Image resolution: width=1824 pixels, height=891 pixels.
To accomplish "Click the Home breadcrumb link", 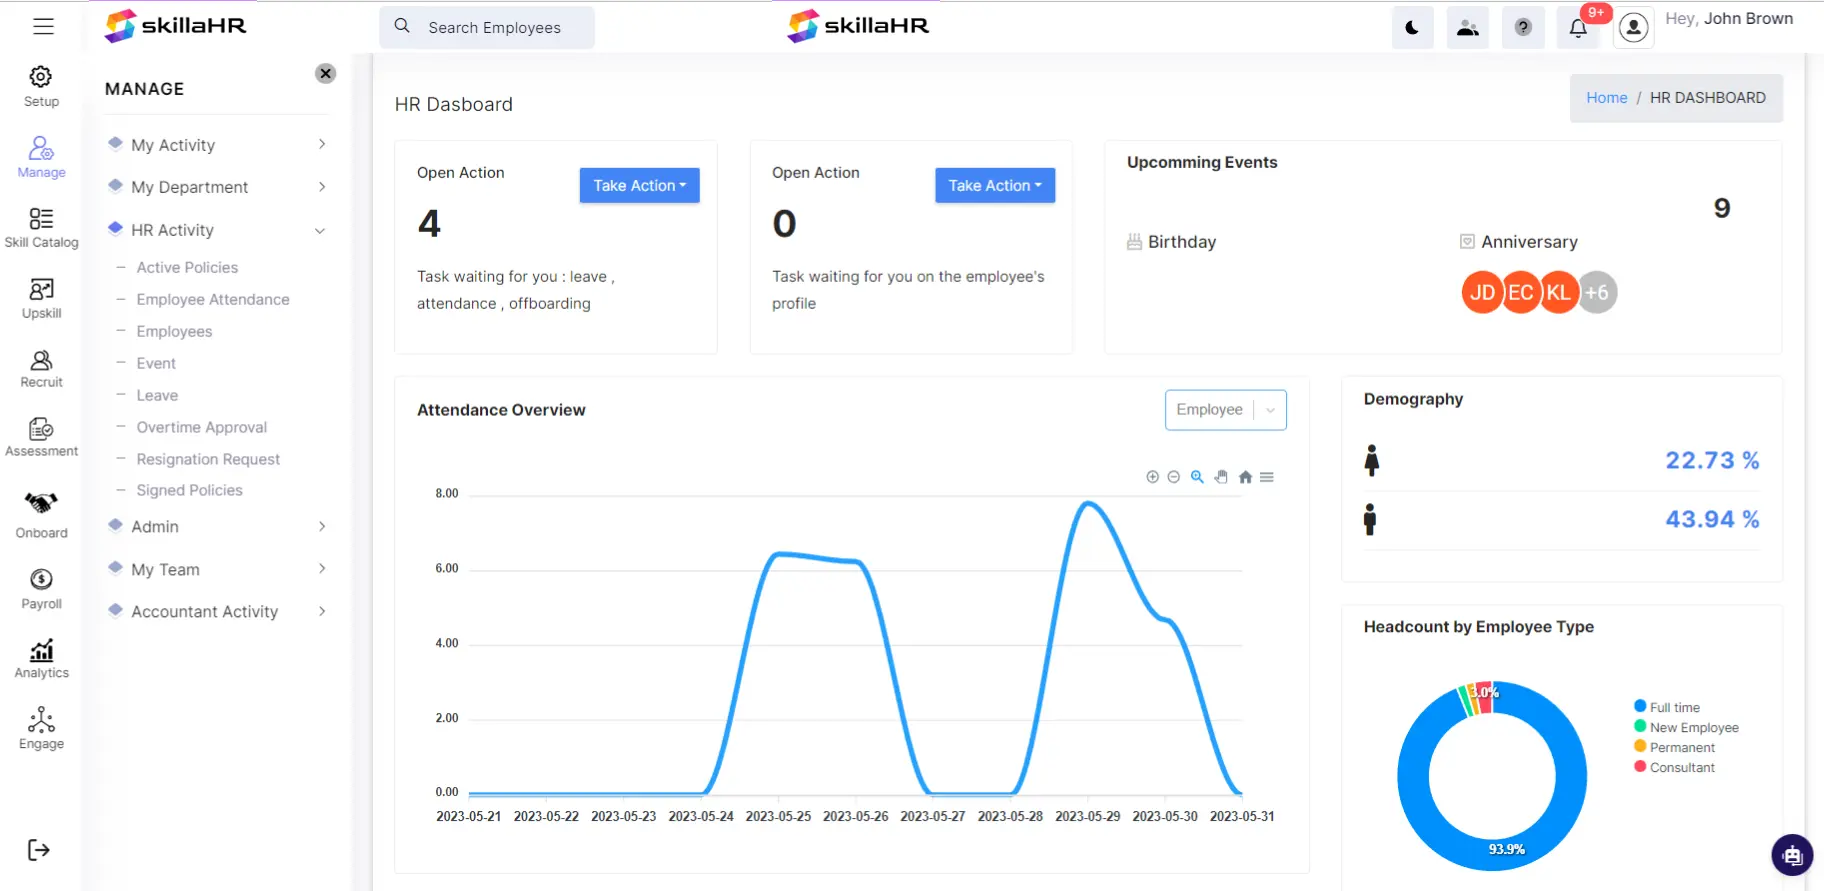I will [x=1606, y=98].
